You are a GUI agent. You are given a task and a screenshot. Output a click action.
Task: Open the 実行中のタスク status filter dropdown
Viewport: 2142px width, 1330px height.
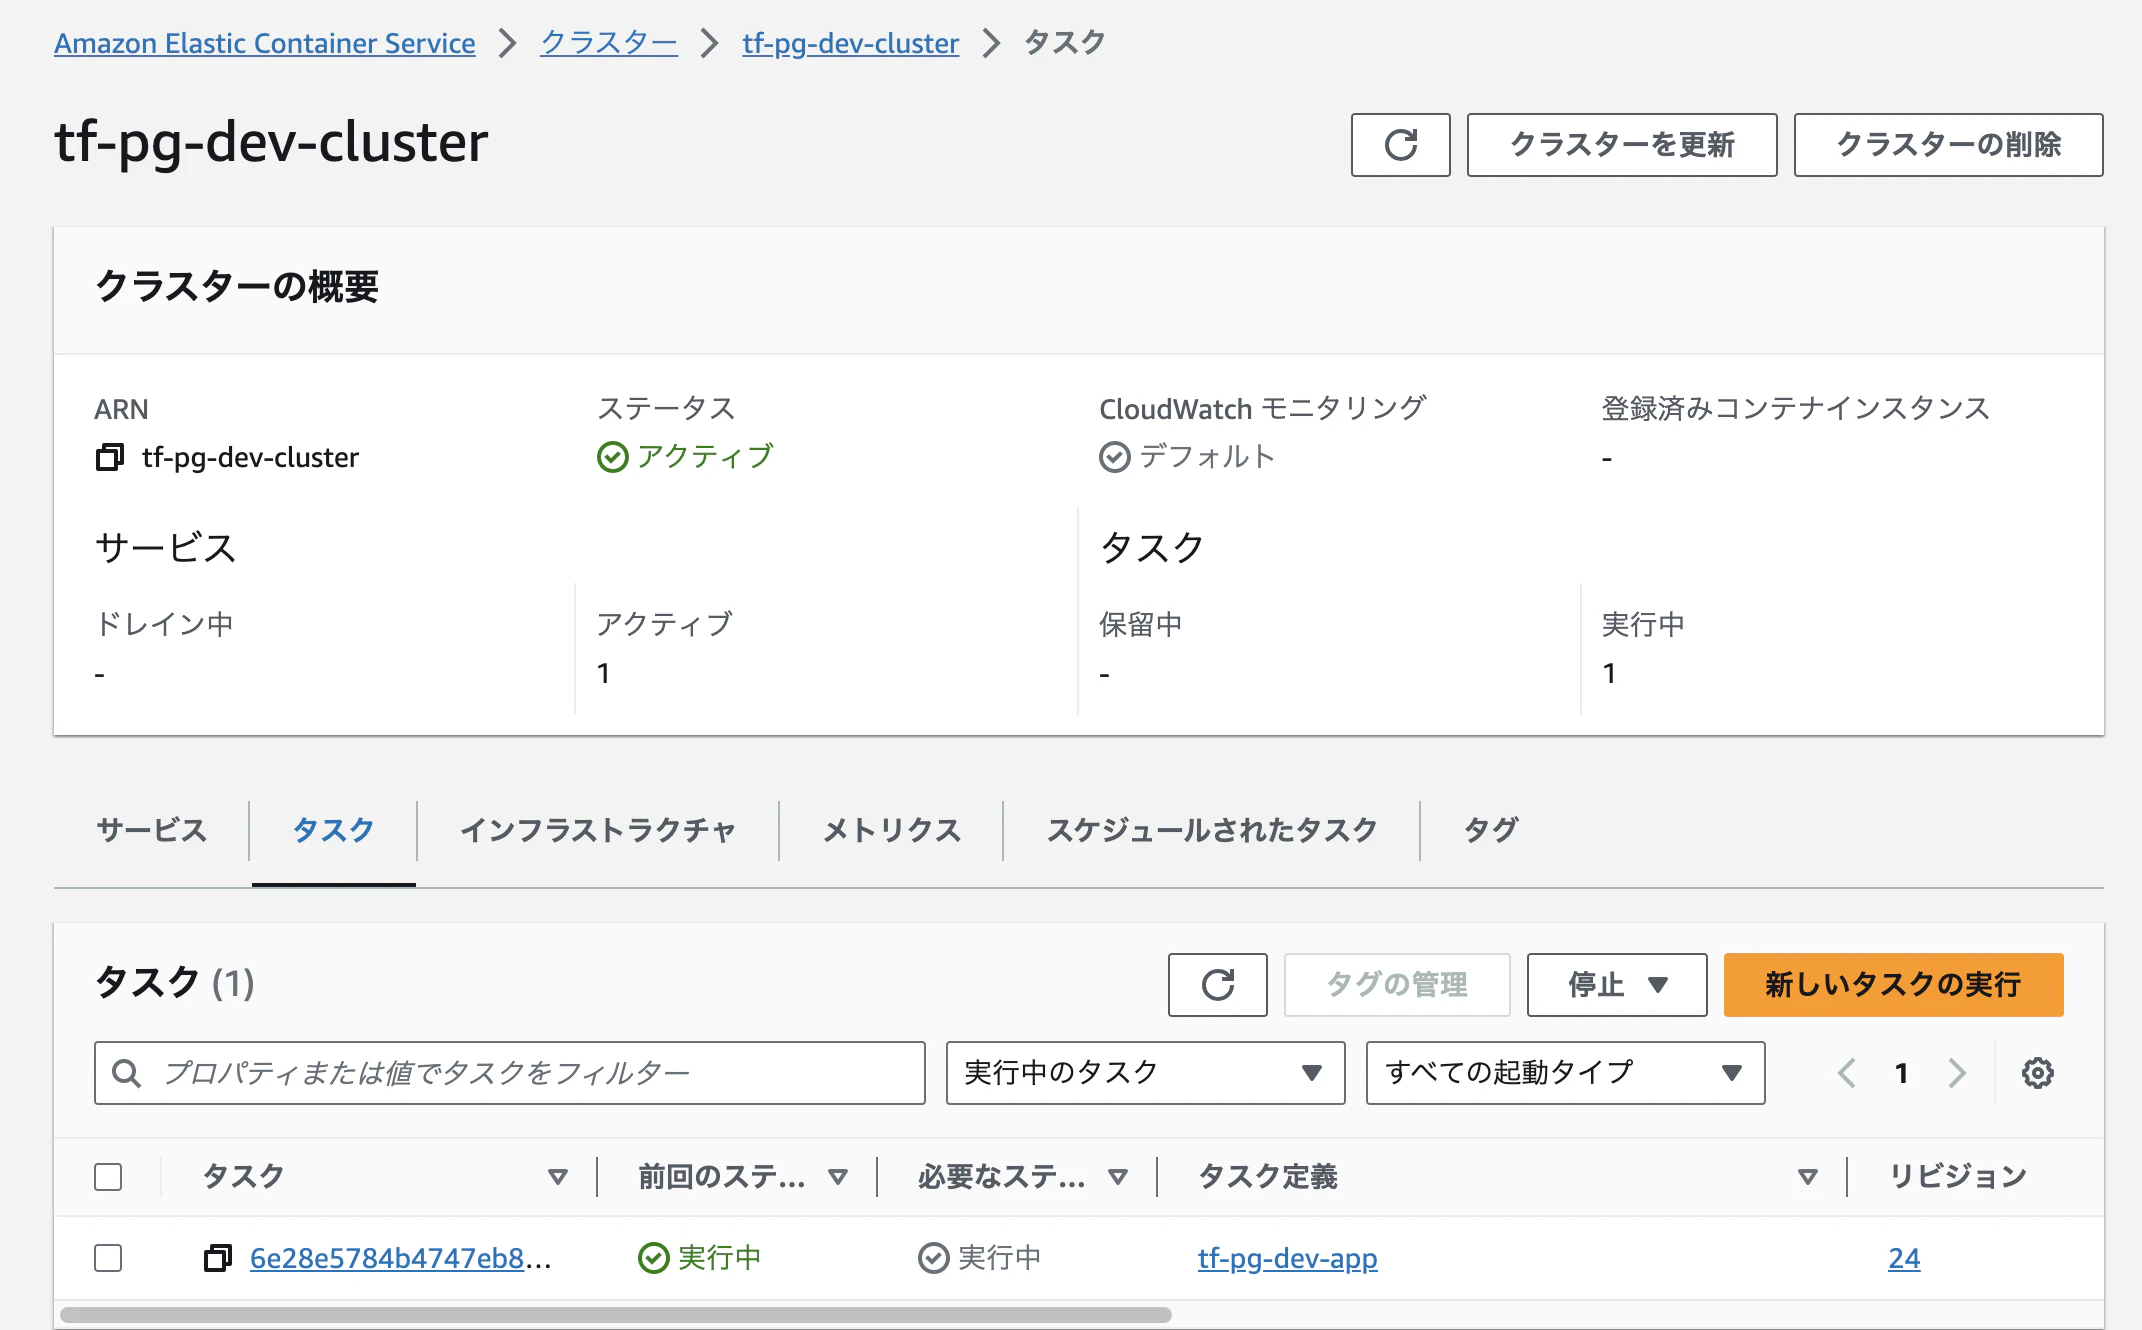(x=1145, y=1073)
